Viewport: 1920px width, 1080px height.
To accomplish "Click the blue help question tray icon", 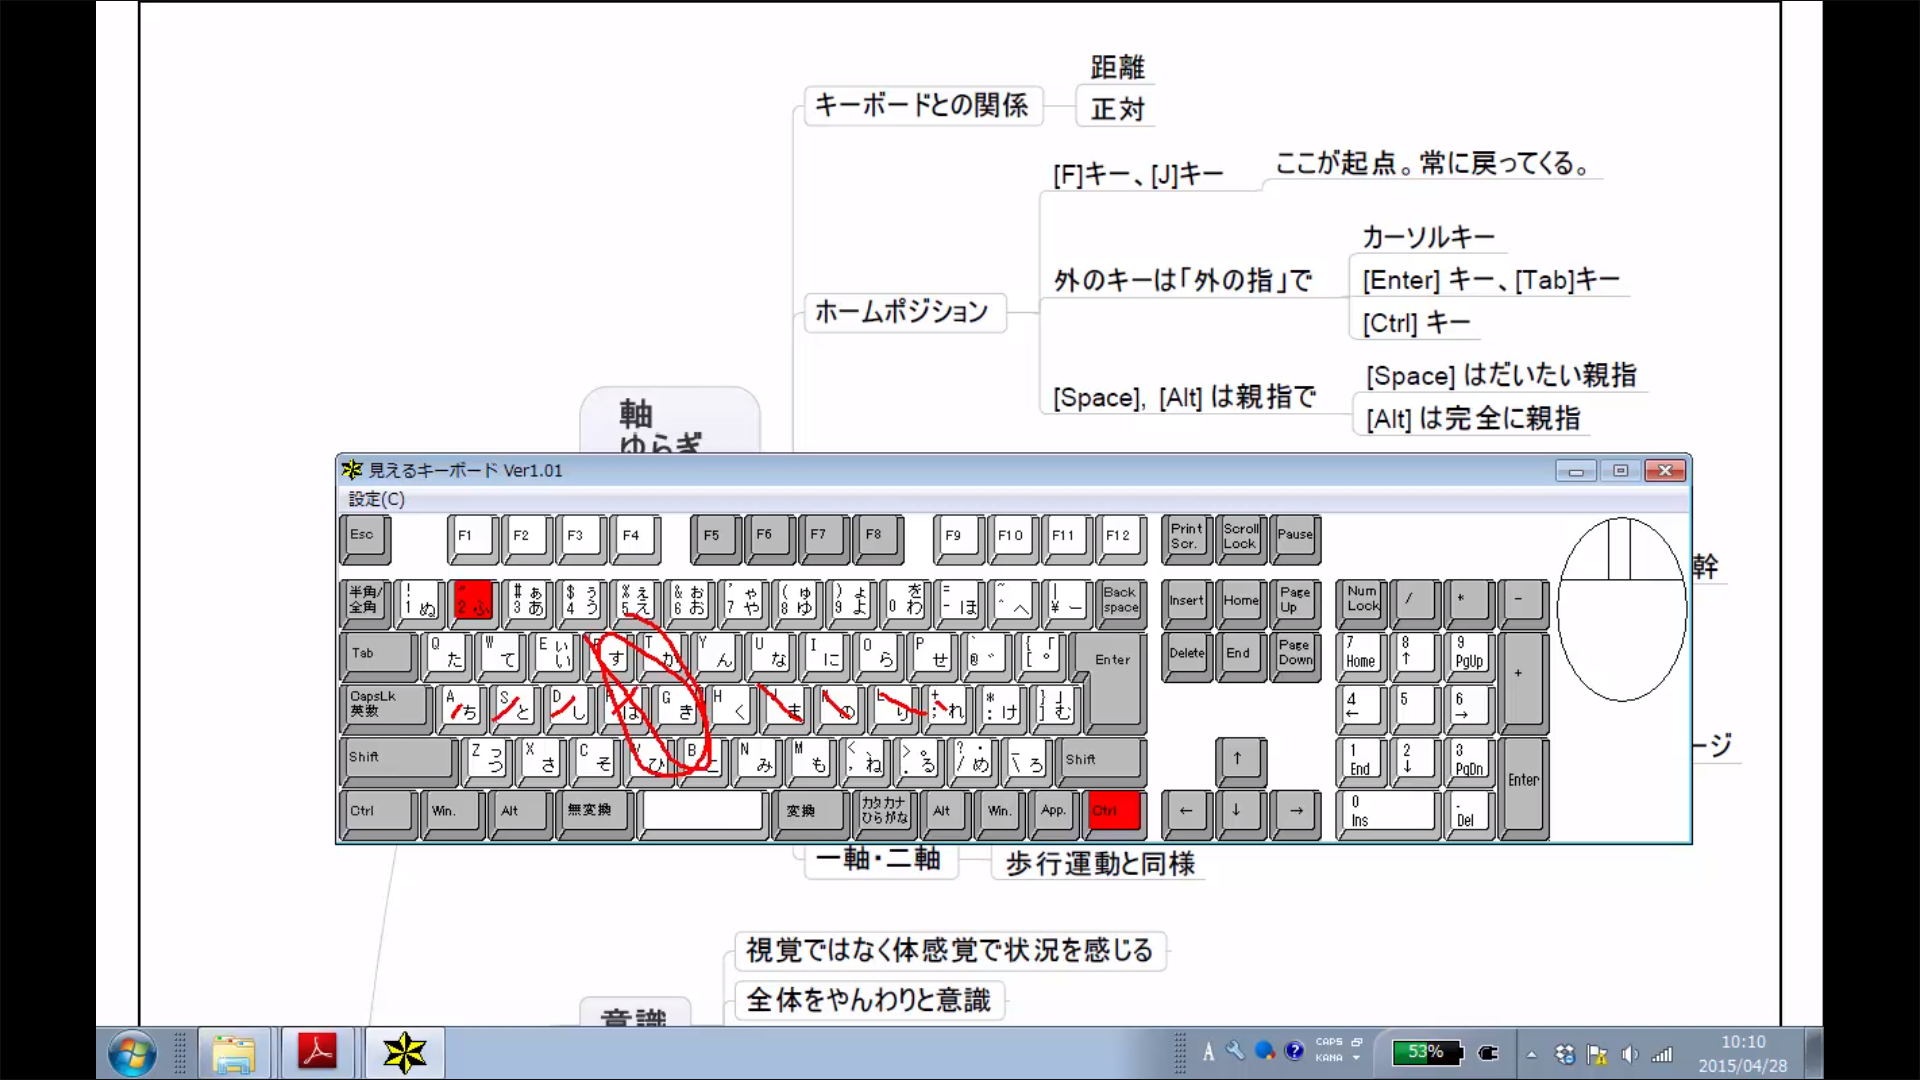I will click(1294, 1051).
